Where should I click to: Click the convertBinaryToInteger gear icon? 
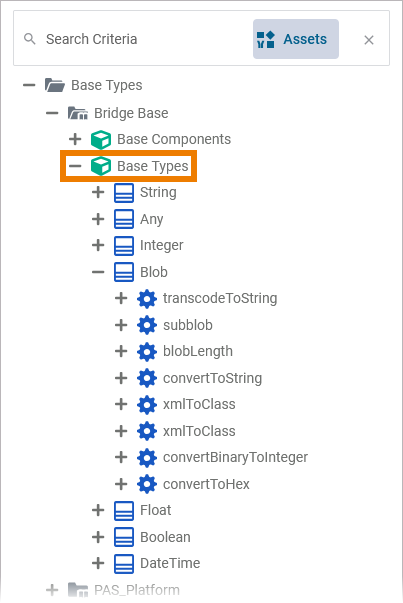(147, 458)
